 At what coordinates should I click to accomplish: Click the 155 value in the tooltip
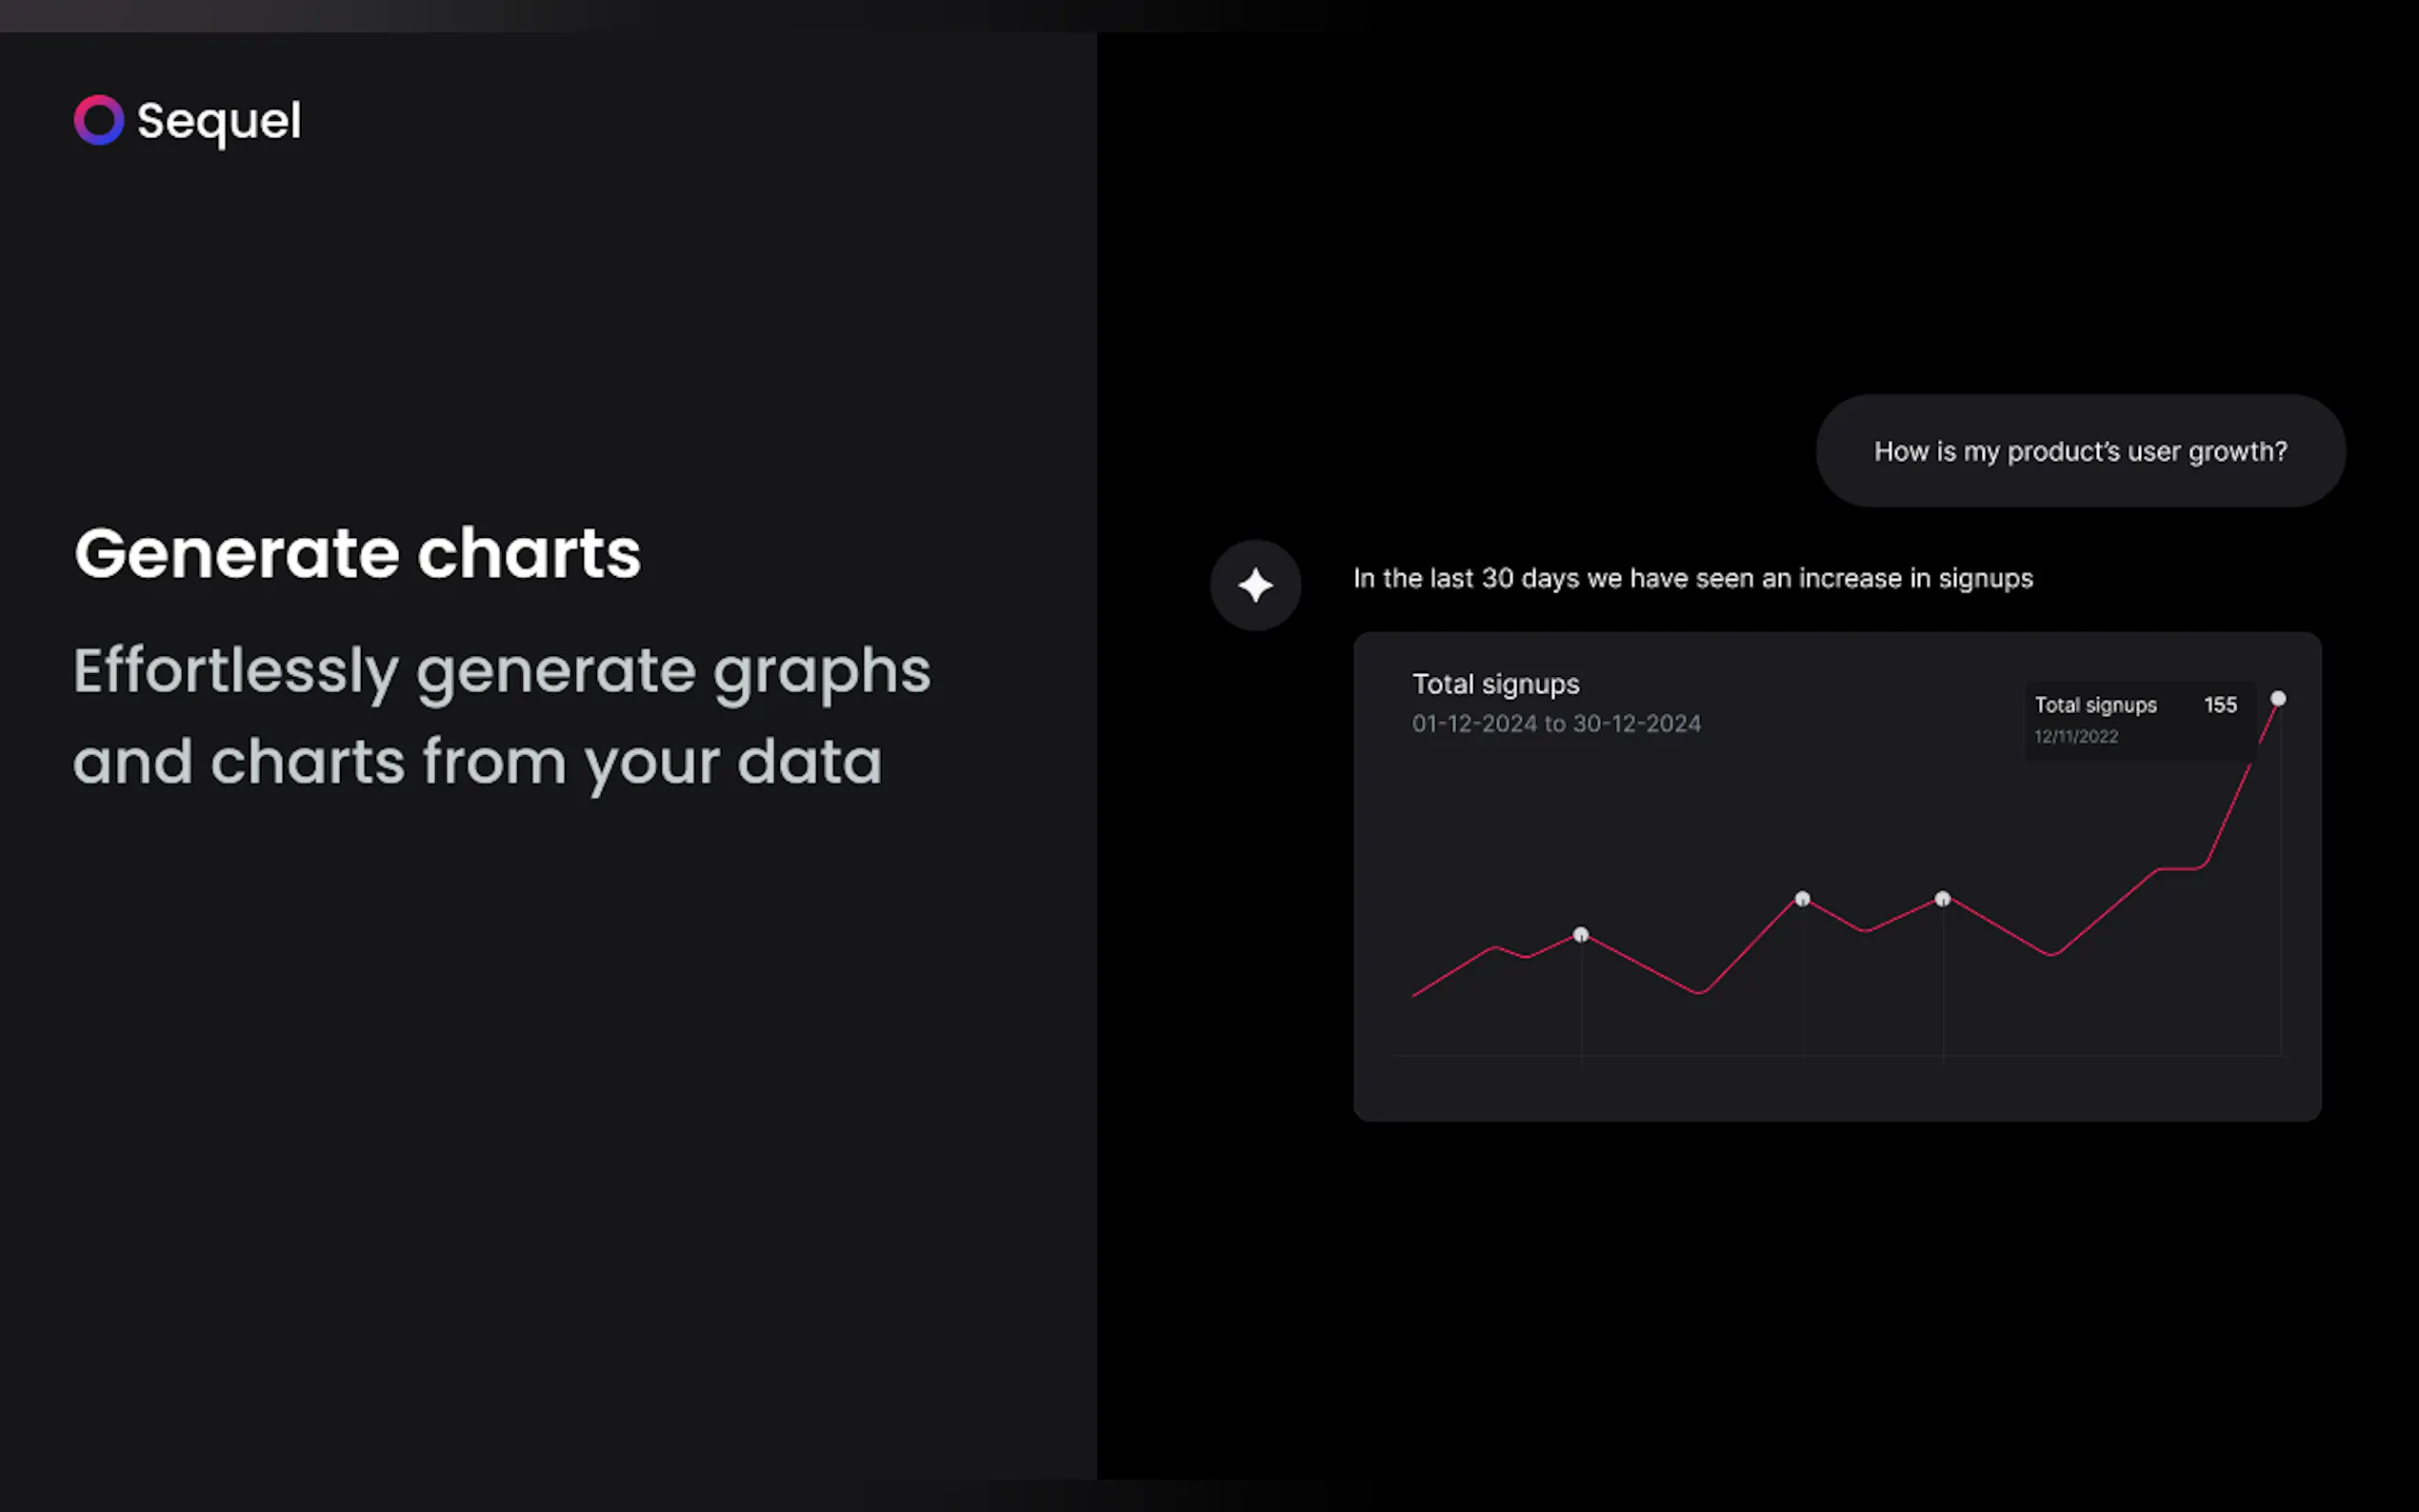tap(2220, 705)
